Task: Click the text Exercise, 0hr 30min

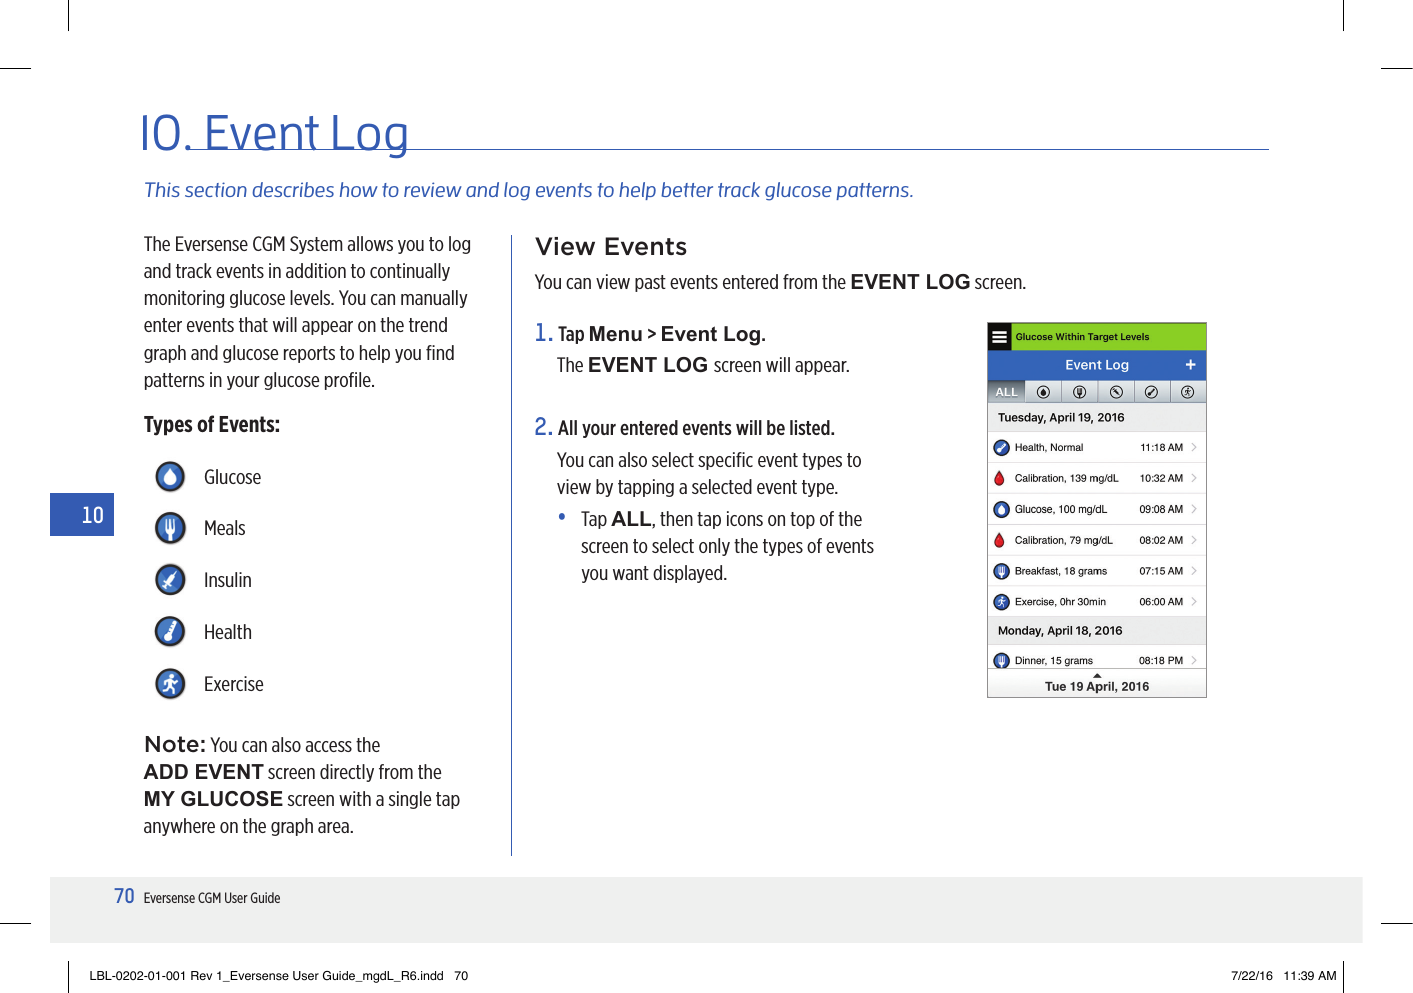Action: (1060, 602)
